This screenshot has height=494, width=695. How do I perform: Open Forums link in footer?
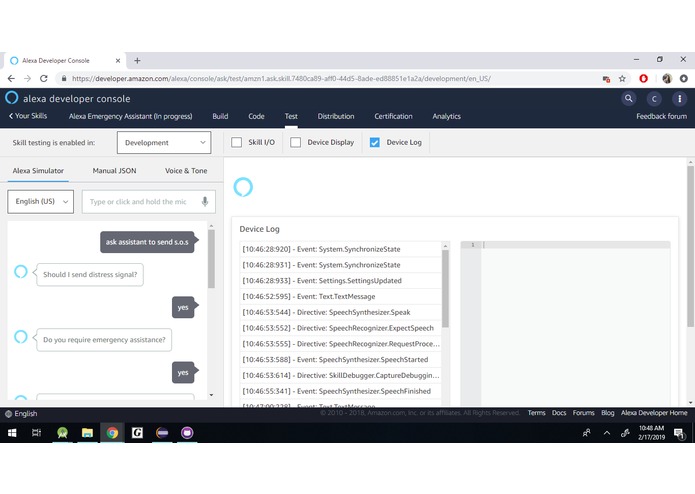pos(583,413)
